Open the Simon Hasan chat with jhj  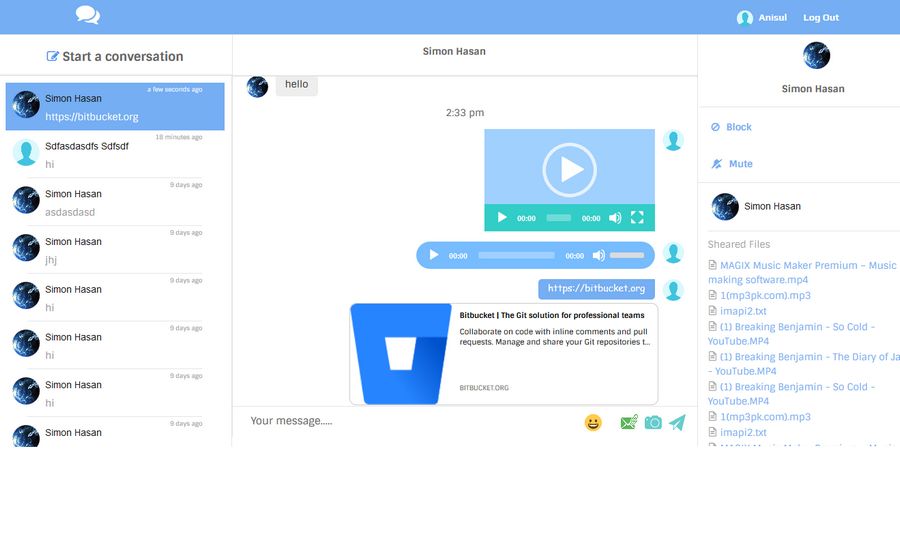[x=115, y=249]
